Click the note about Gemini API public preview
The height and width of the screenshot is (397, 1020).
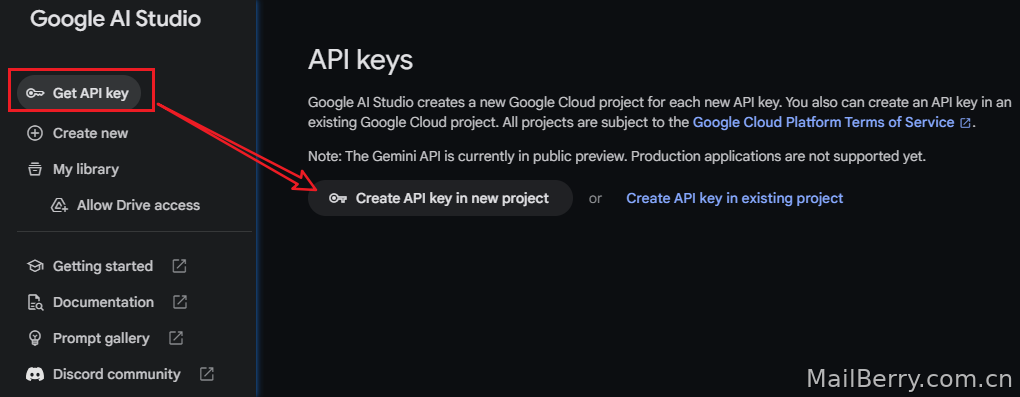point(617,157)
